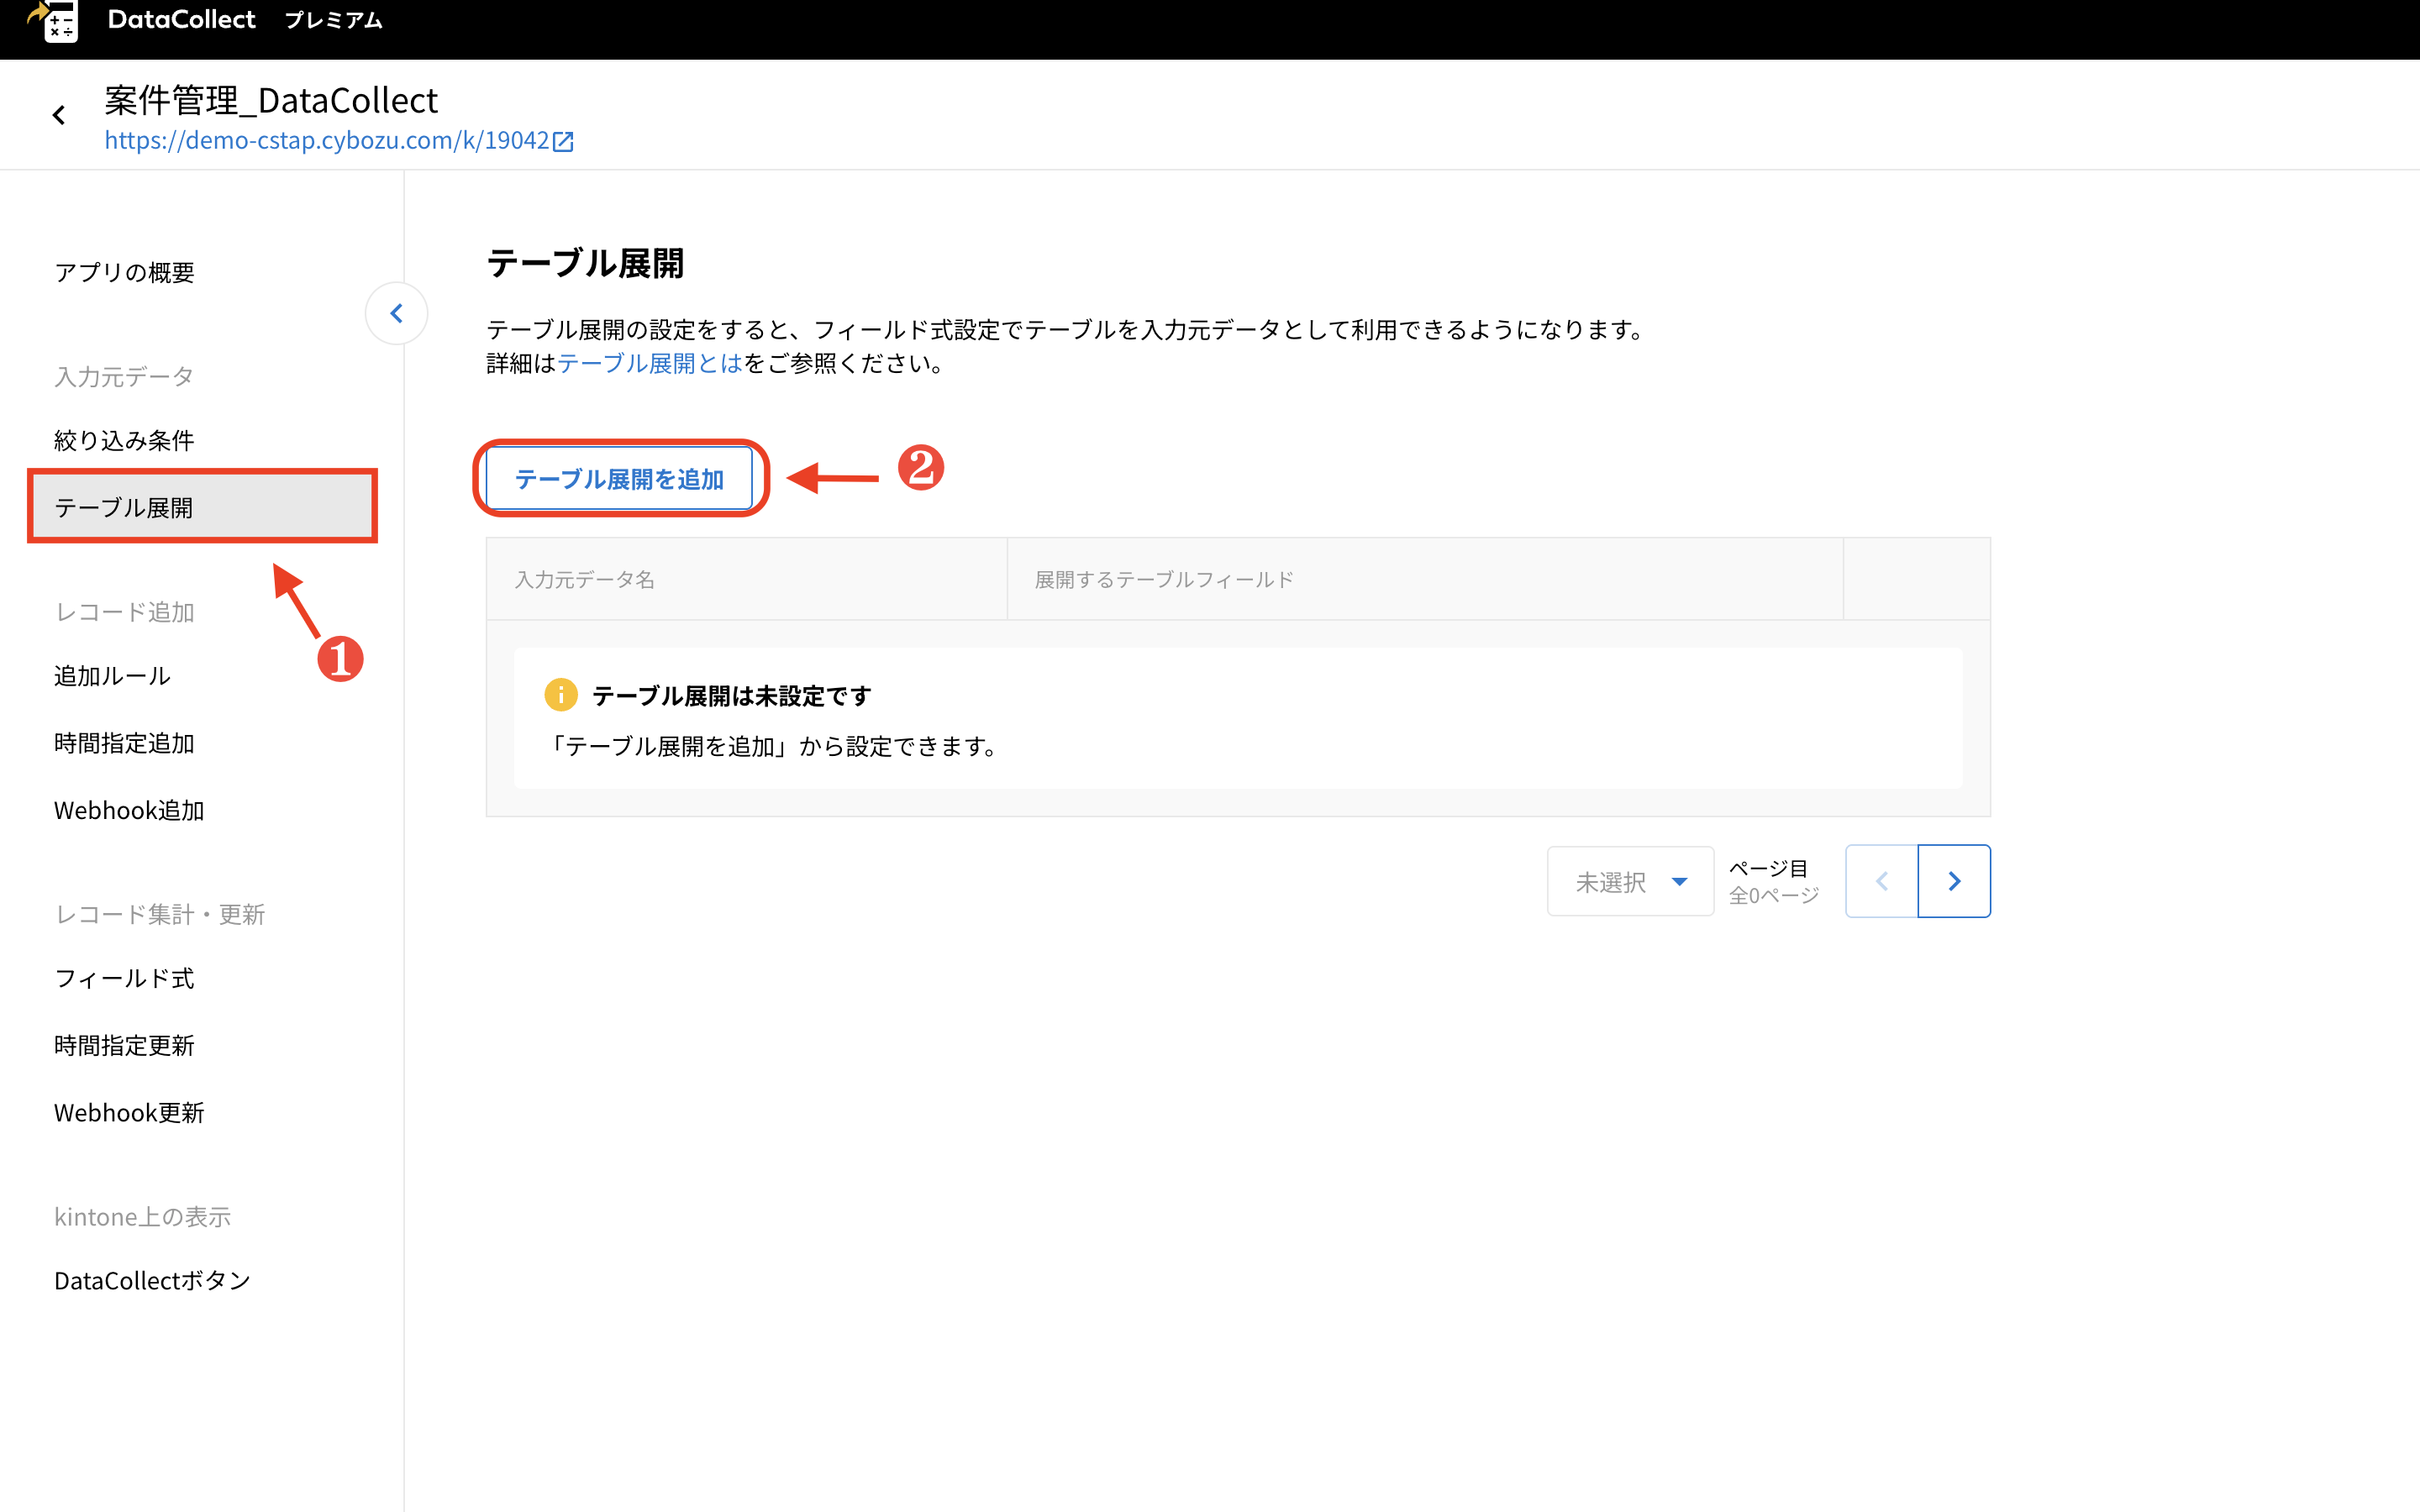Select アプリの概要 in sidebar
This screenshot has height=1512, width=2420.
tap(124, 272)
